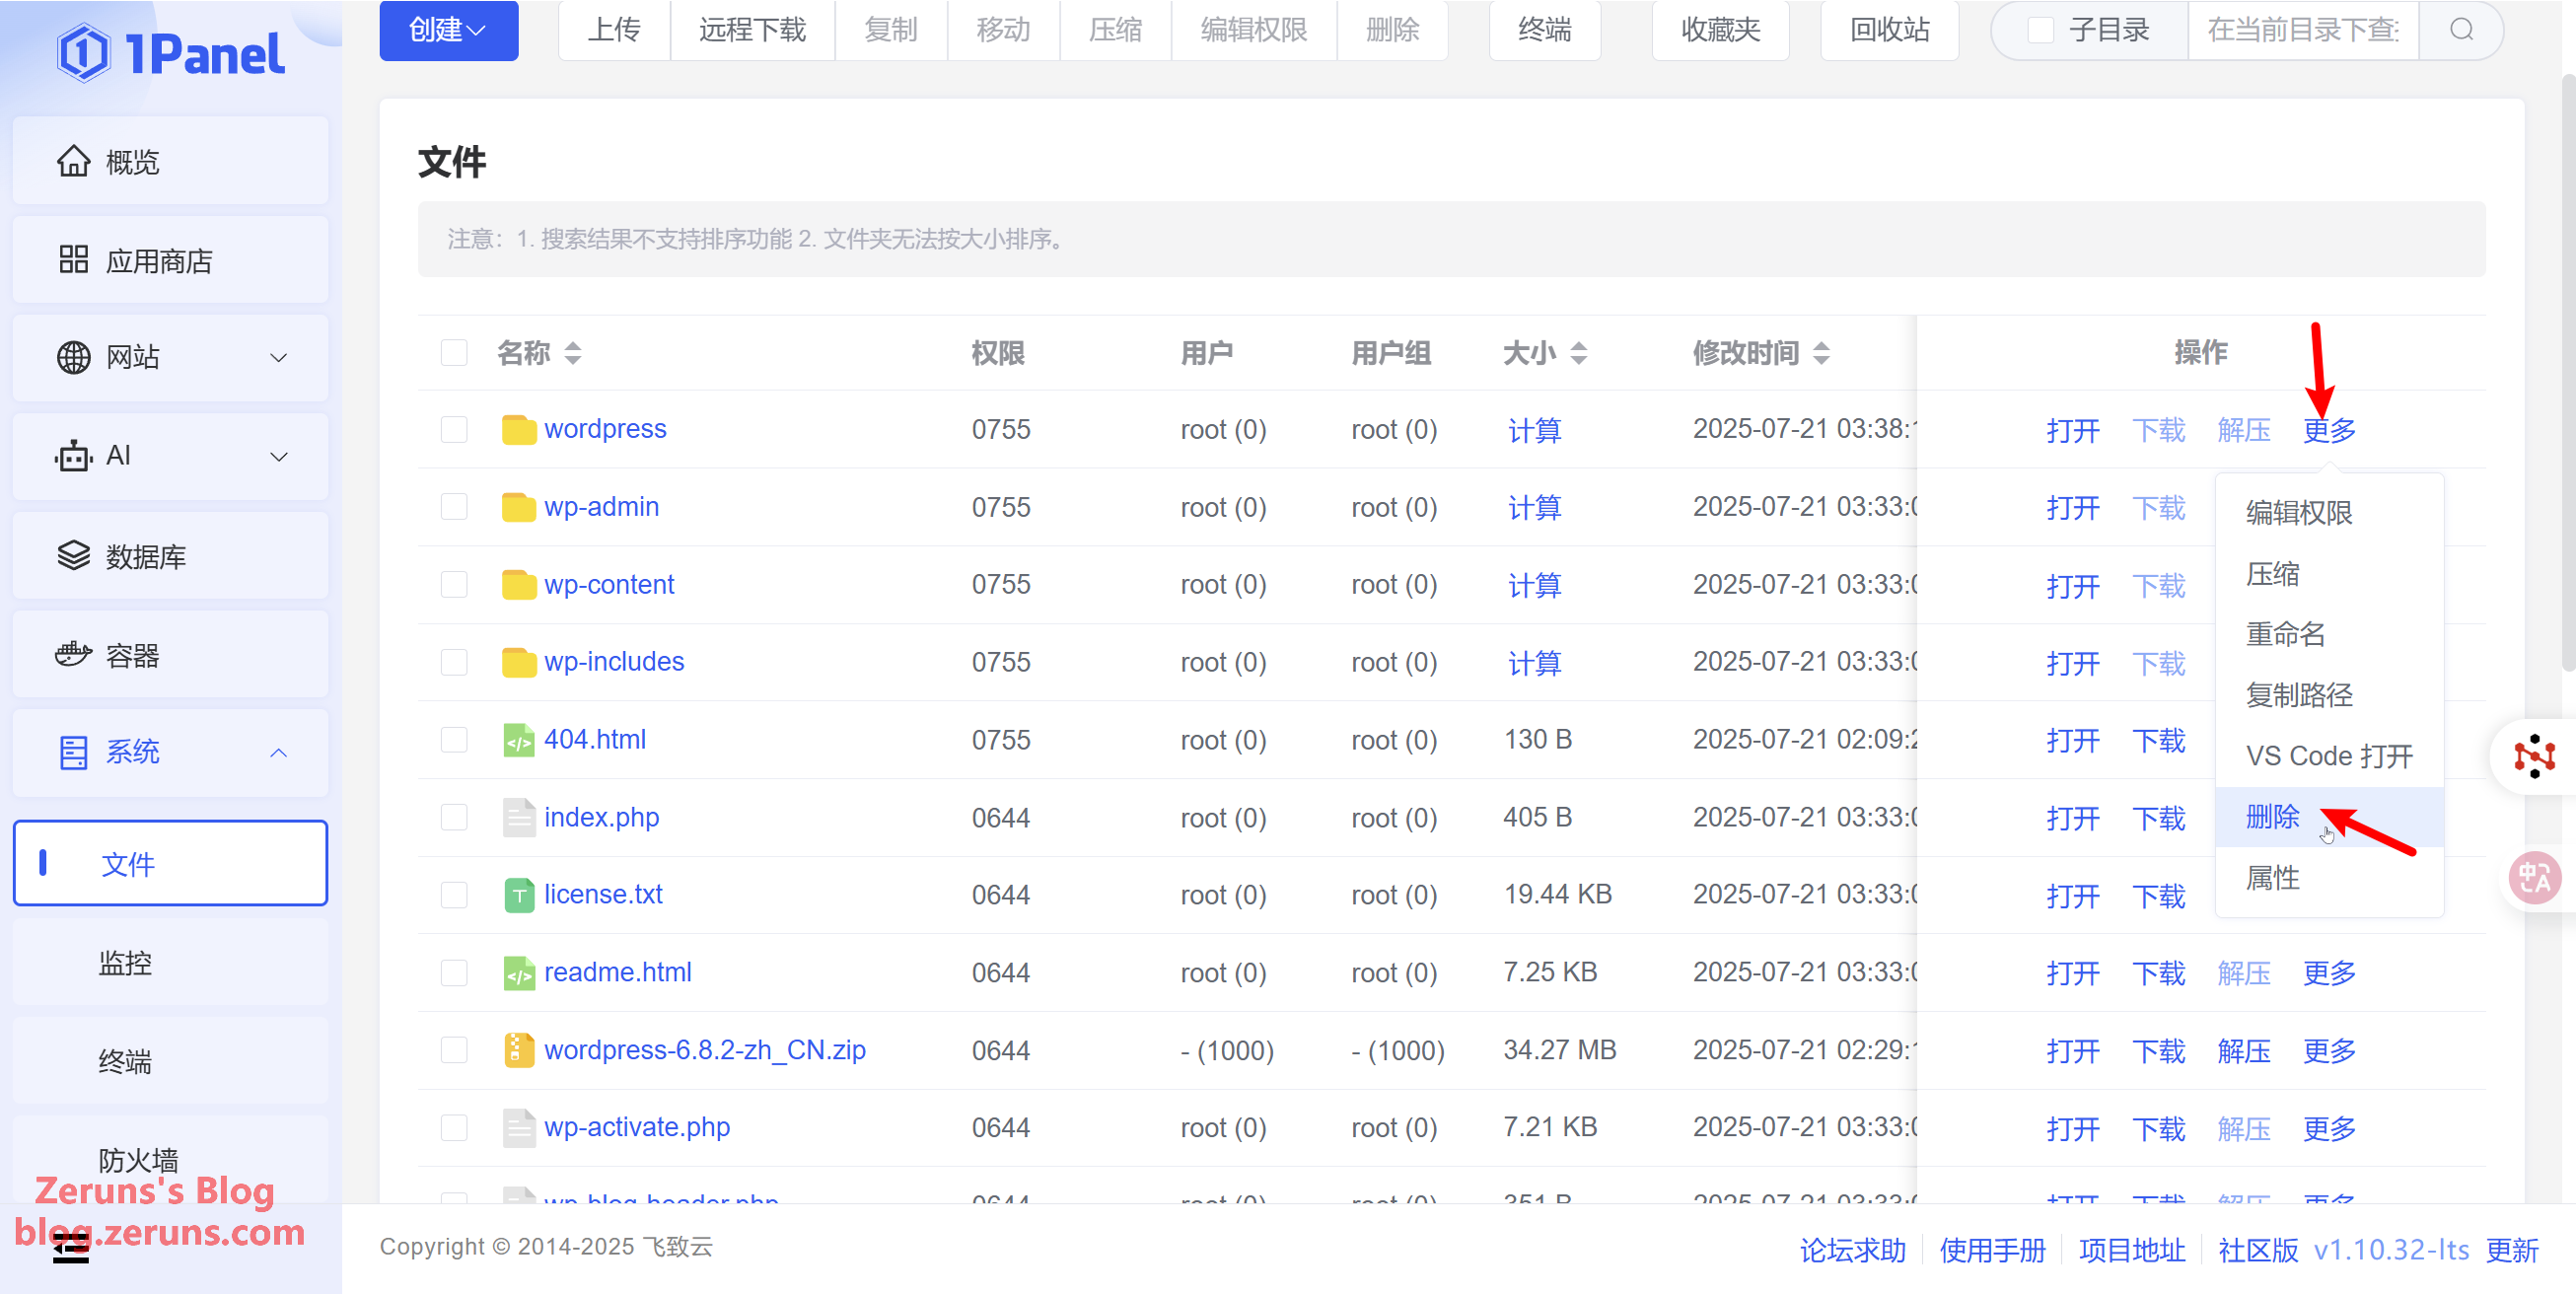Check the wp-content row checkbox
Image resolution: width=2576 pixels, height=1294 pixels.
click(454, 584)
